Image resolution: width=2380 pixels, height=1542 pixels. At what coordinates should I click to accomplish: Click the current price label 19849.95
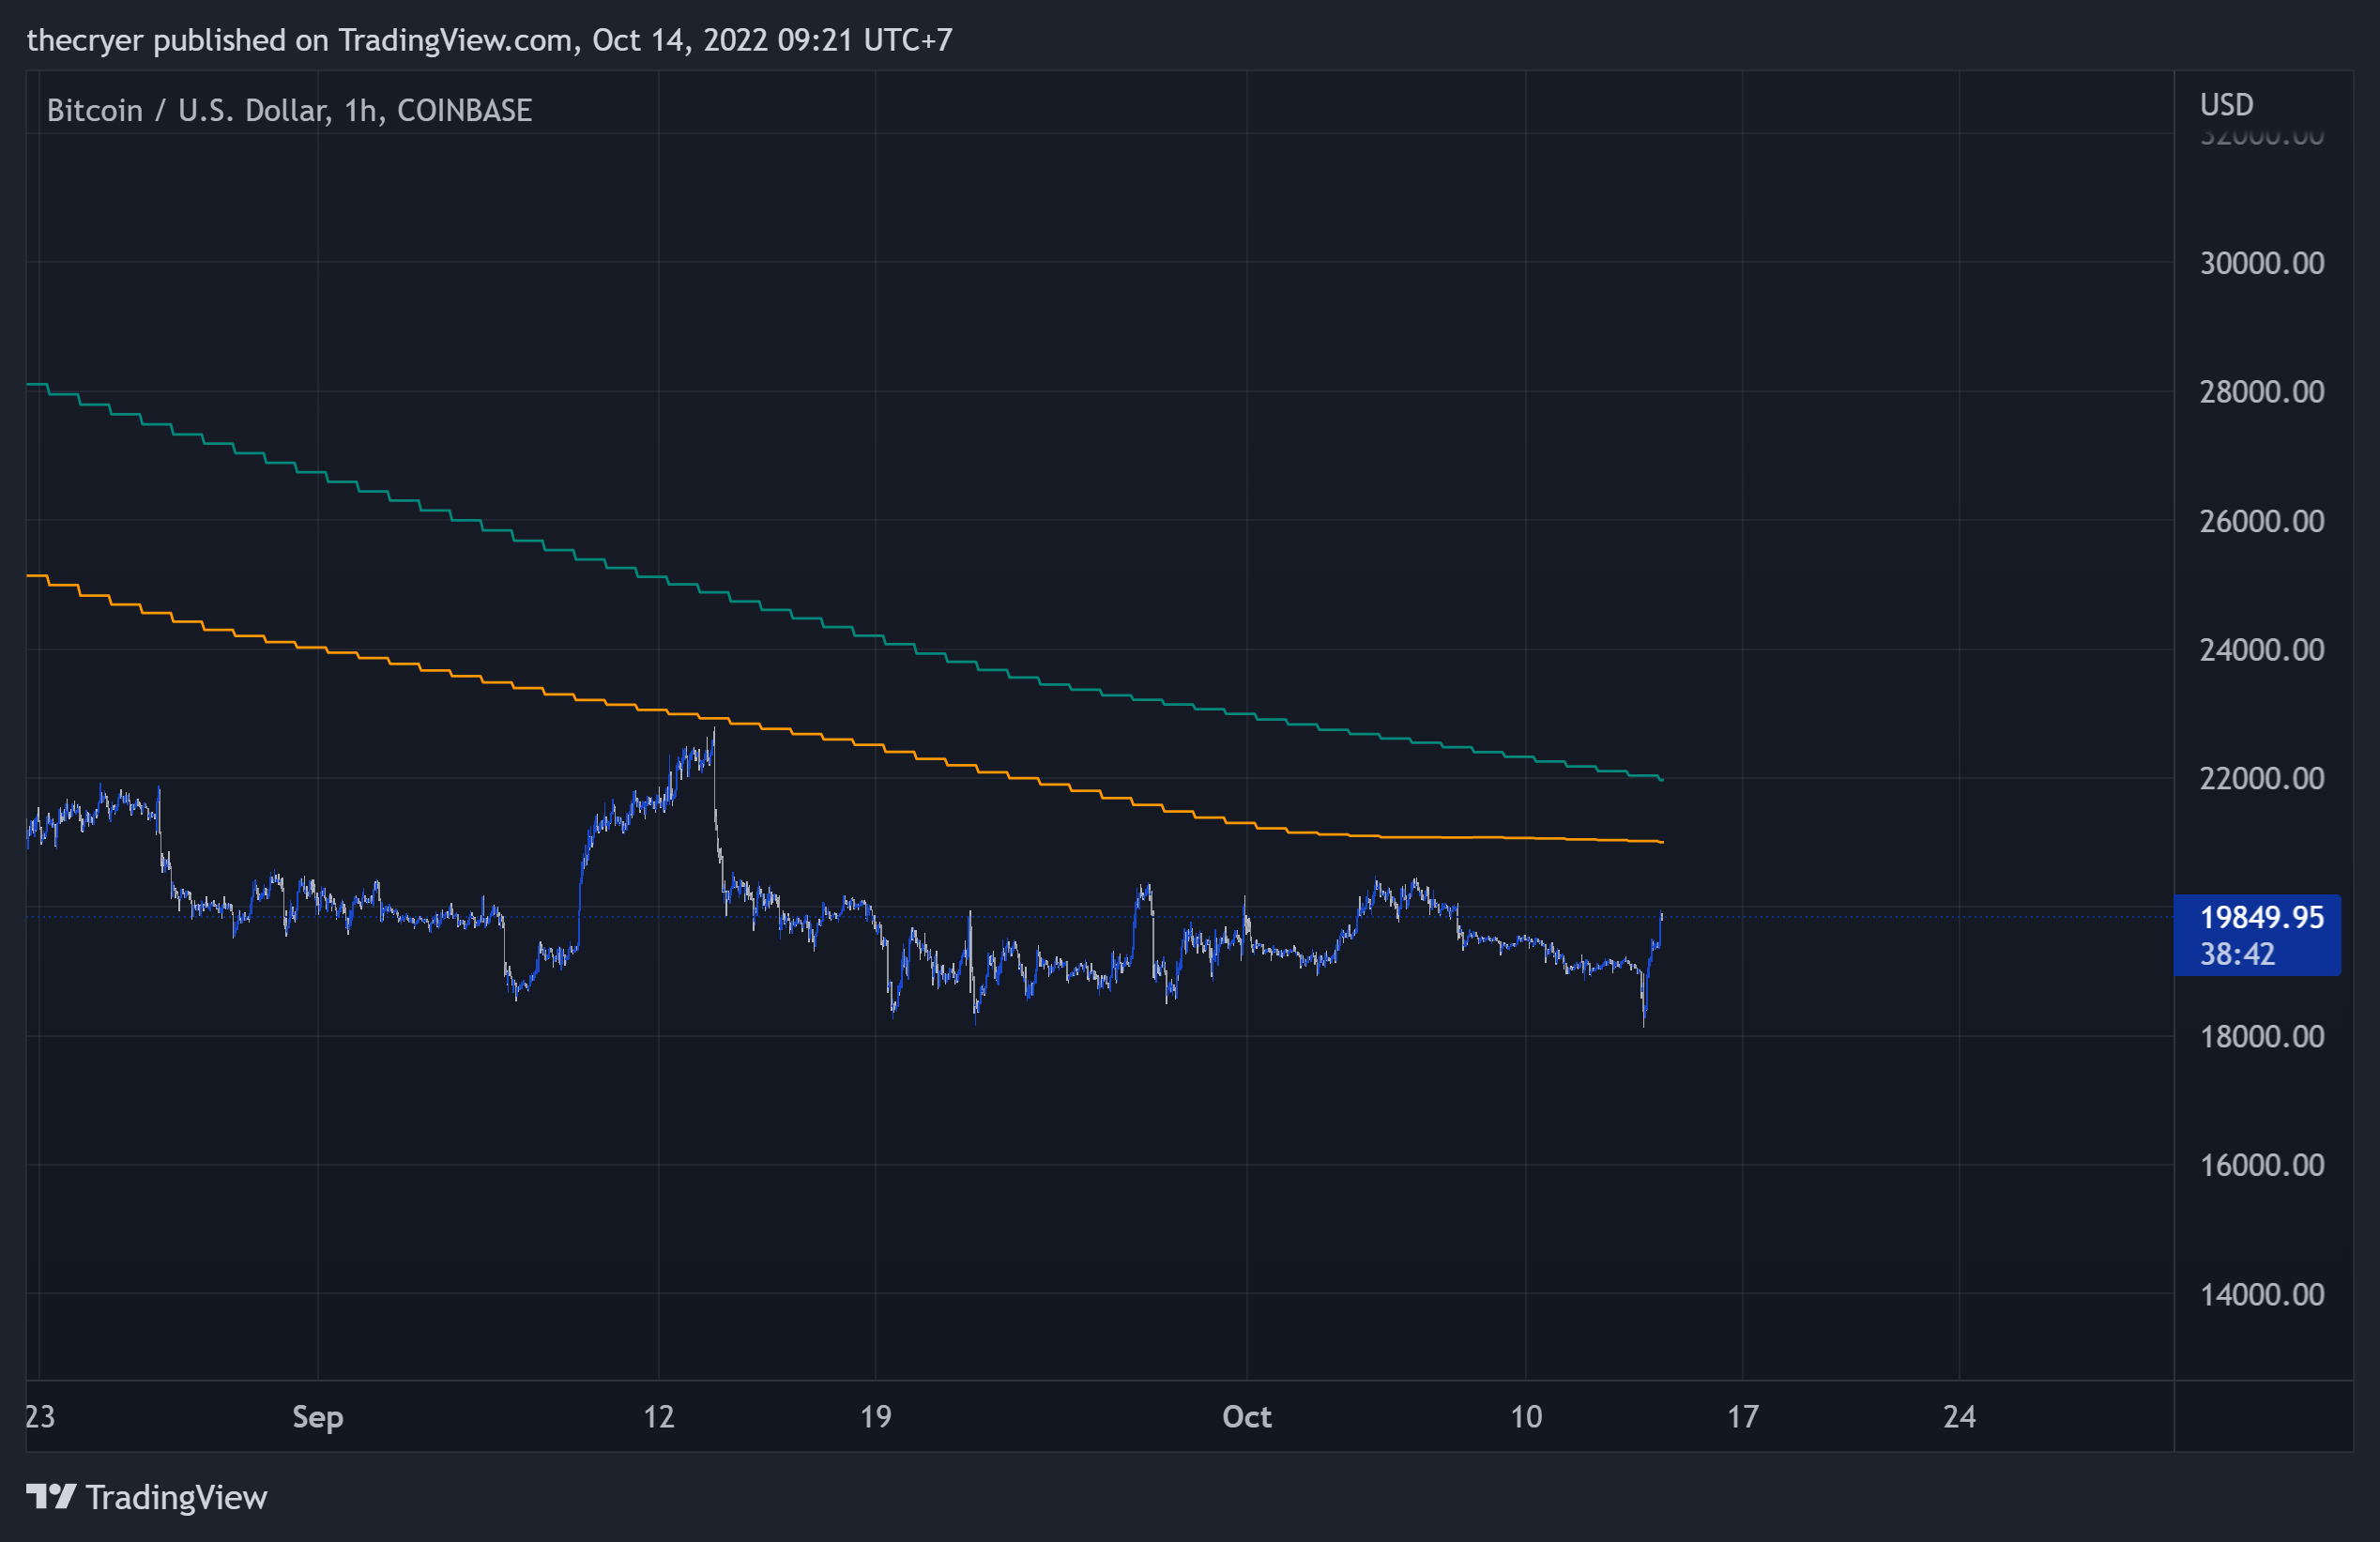tap(2262, 917)
